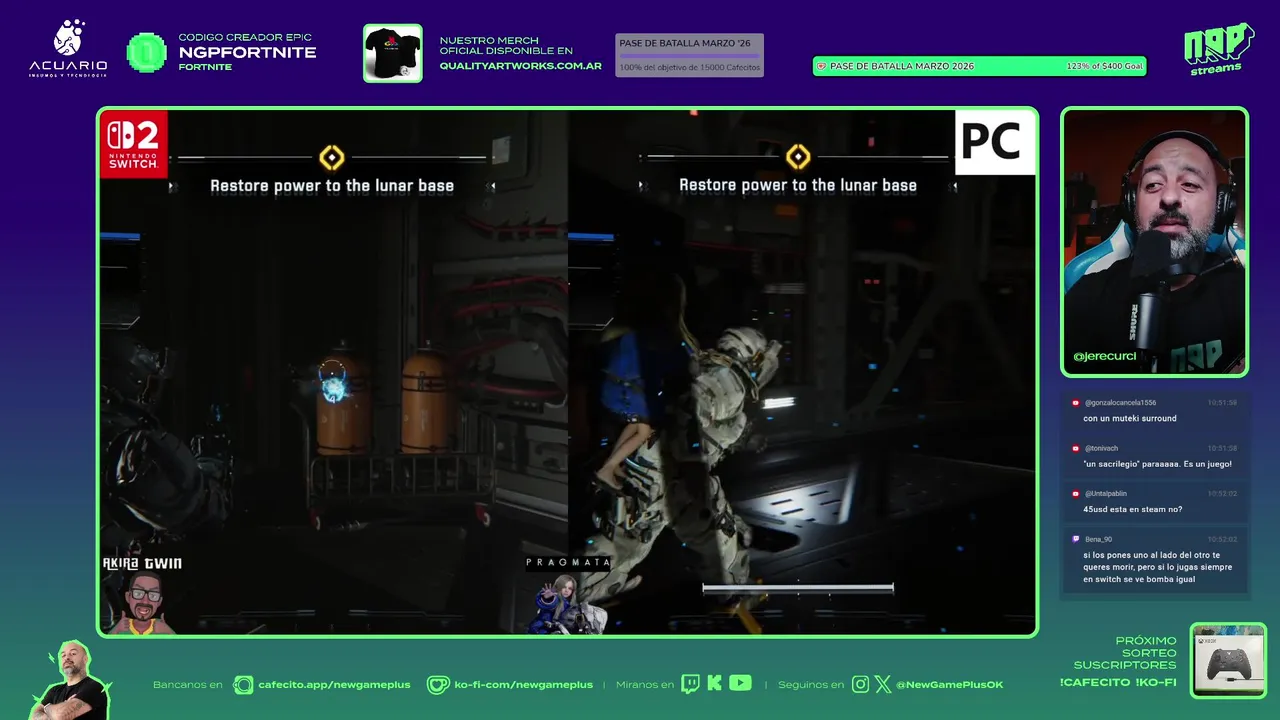The height and width of the screenshot is (720, 1280).
Task: Click the NGP streams logo
Action: 1218,49
